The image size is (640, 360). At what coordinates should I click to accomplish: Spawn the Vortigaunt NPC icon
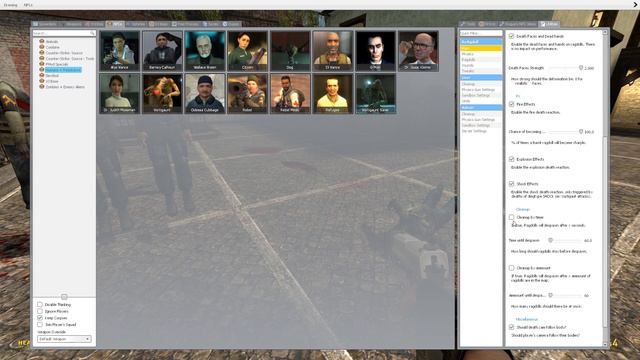(162, 93)
